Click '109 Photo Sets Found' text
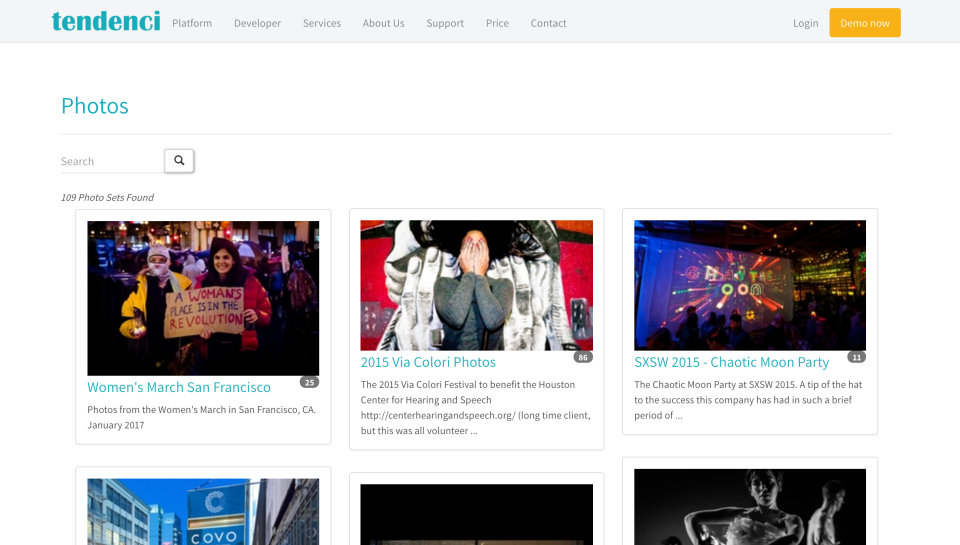This screenshot has width=960, height=545. (x=107, y=197)
